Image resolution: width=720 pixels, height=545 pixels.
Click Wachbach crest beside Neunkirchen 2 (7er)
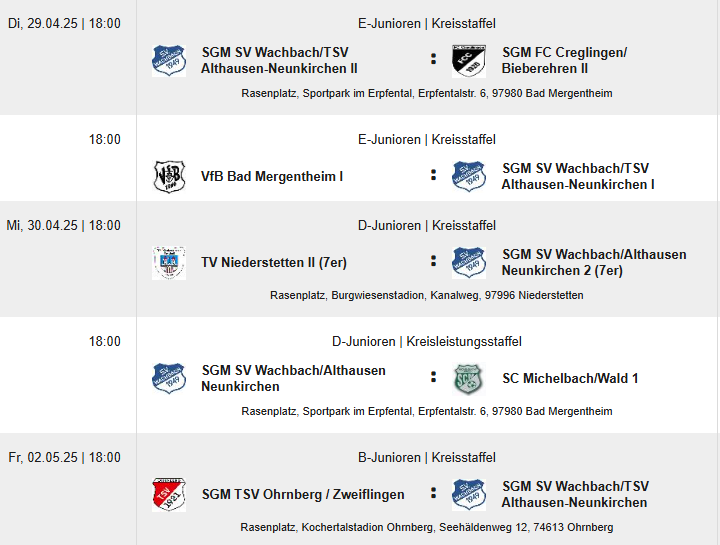[x=469, y=263]
